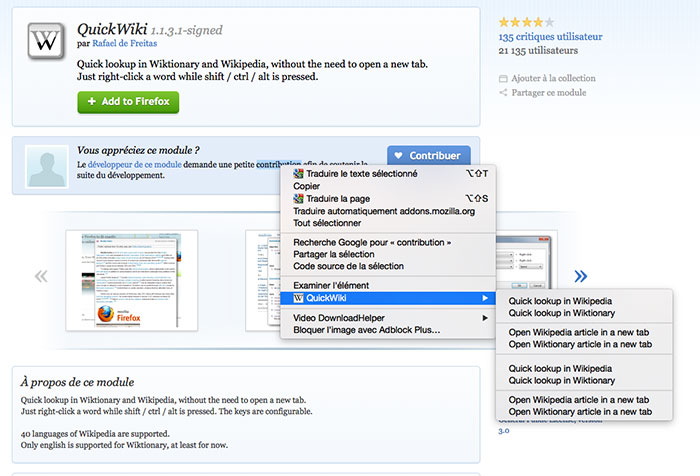The height and width of the screenshot is (476, 700).
Task: Click the 40 languages of Wikipedia are supported text
Action: [95, 434]
